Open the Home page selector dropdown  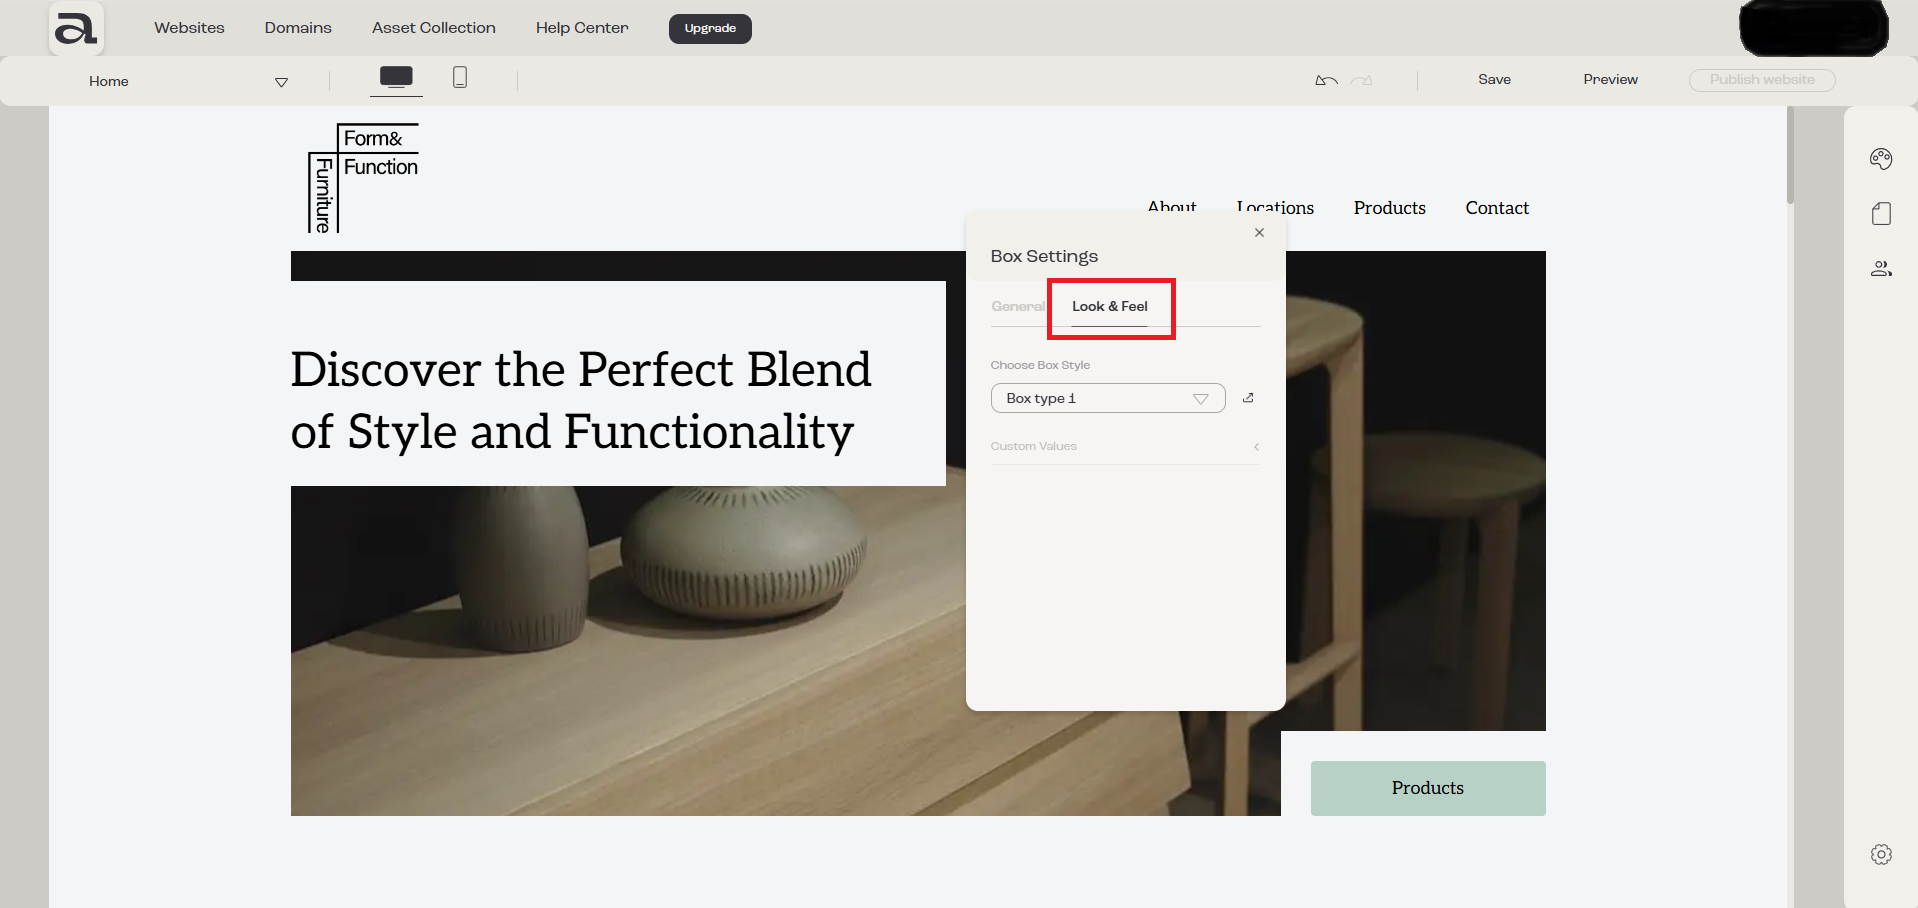tap(188, 82)
